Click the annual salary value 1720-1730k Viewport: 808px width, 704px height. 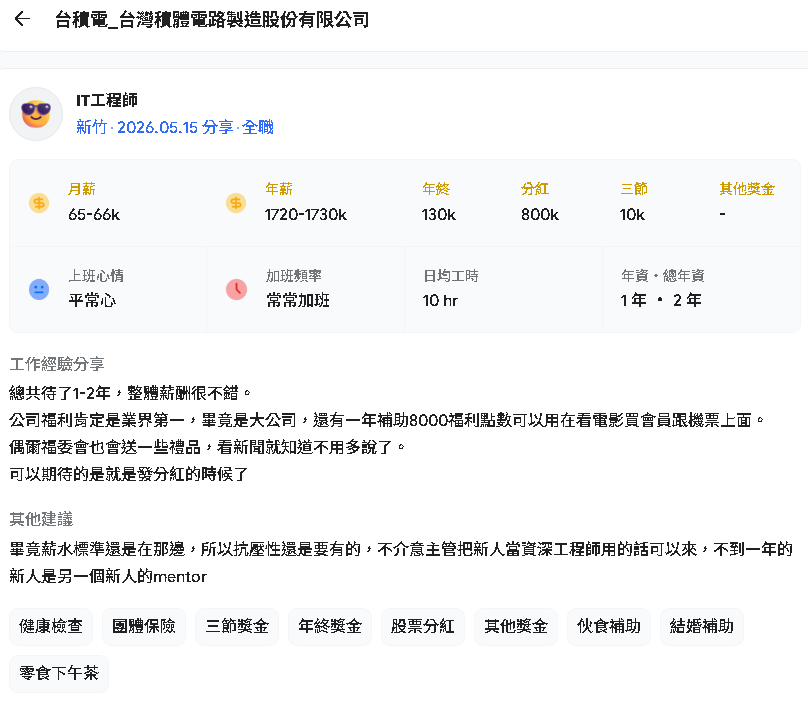click(x=306, y=214)
